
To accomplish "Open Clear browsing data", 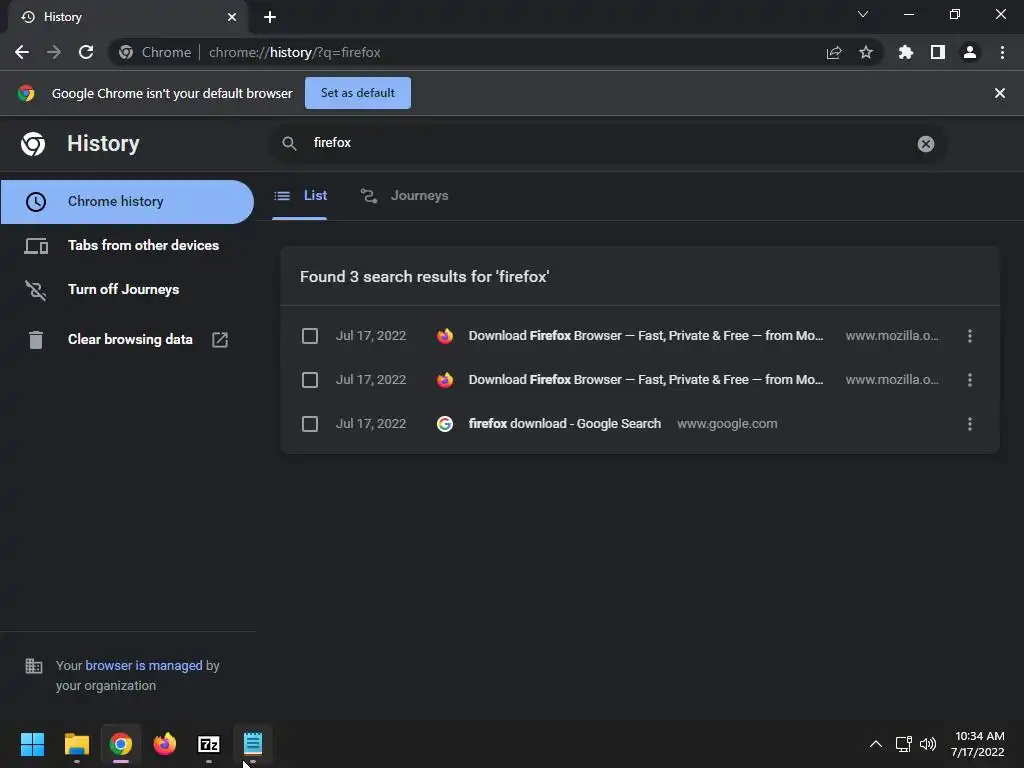I will pyautogui.click(x=127, y=340).
